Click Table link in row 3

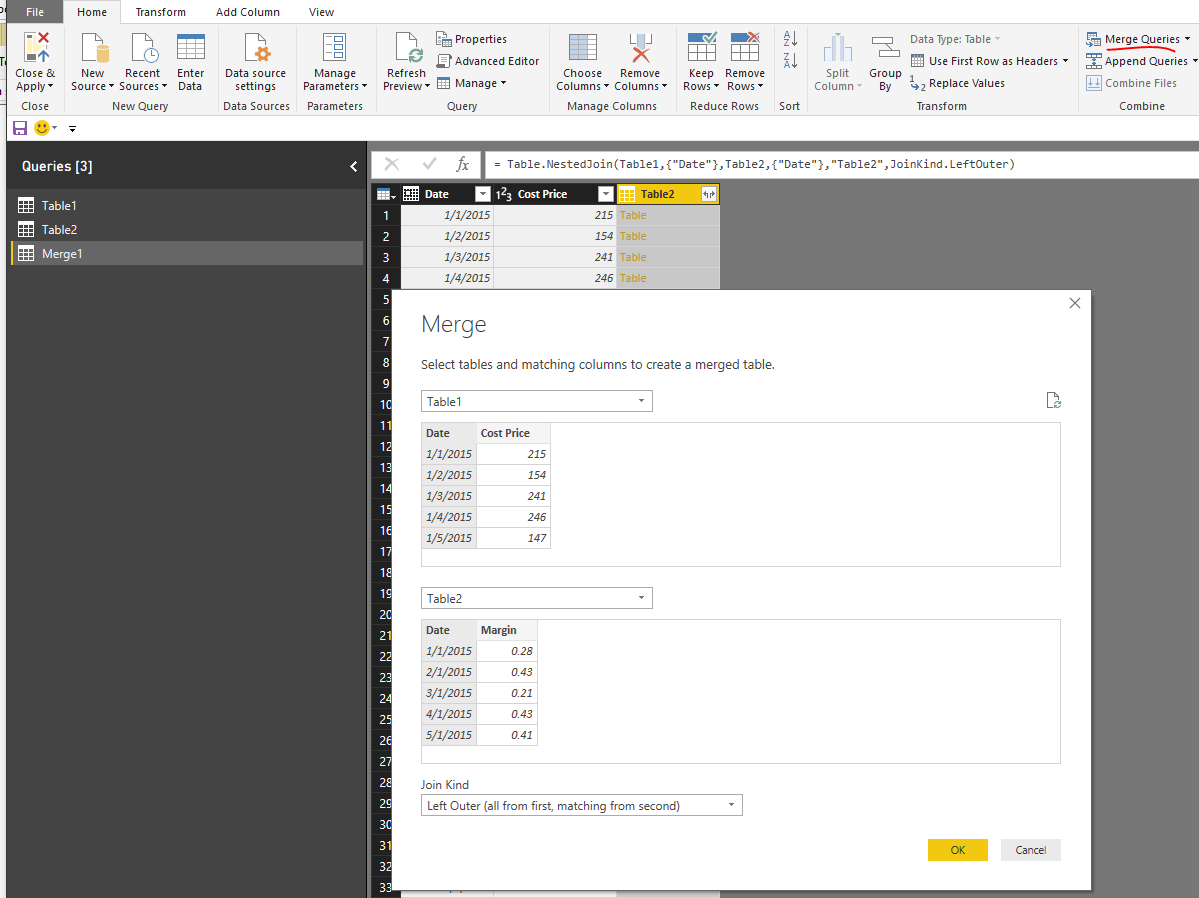click(633, 258)
